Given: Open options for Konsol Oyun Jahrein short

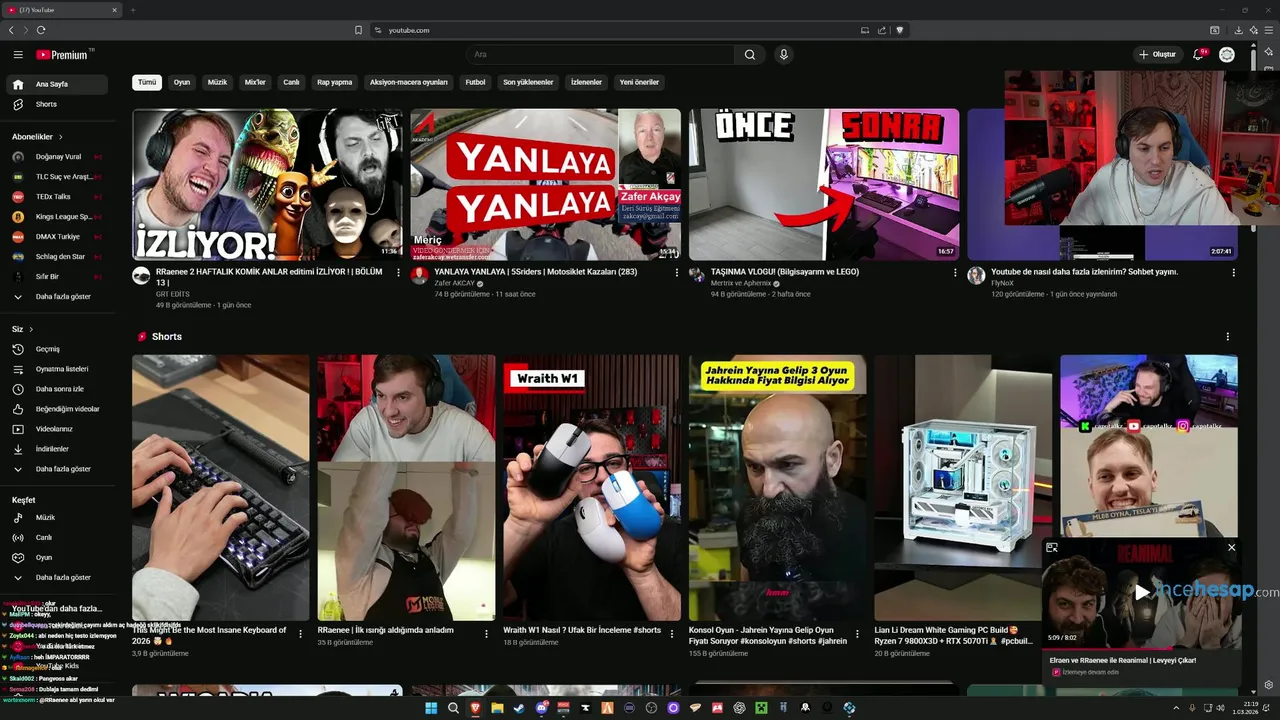Looking at the screenshot, I should point(857,634).
